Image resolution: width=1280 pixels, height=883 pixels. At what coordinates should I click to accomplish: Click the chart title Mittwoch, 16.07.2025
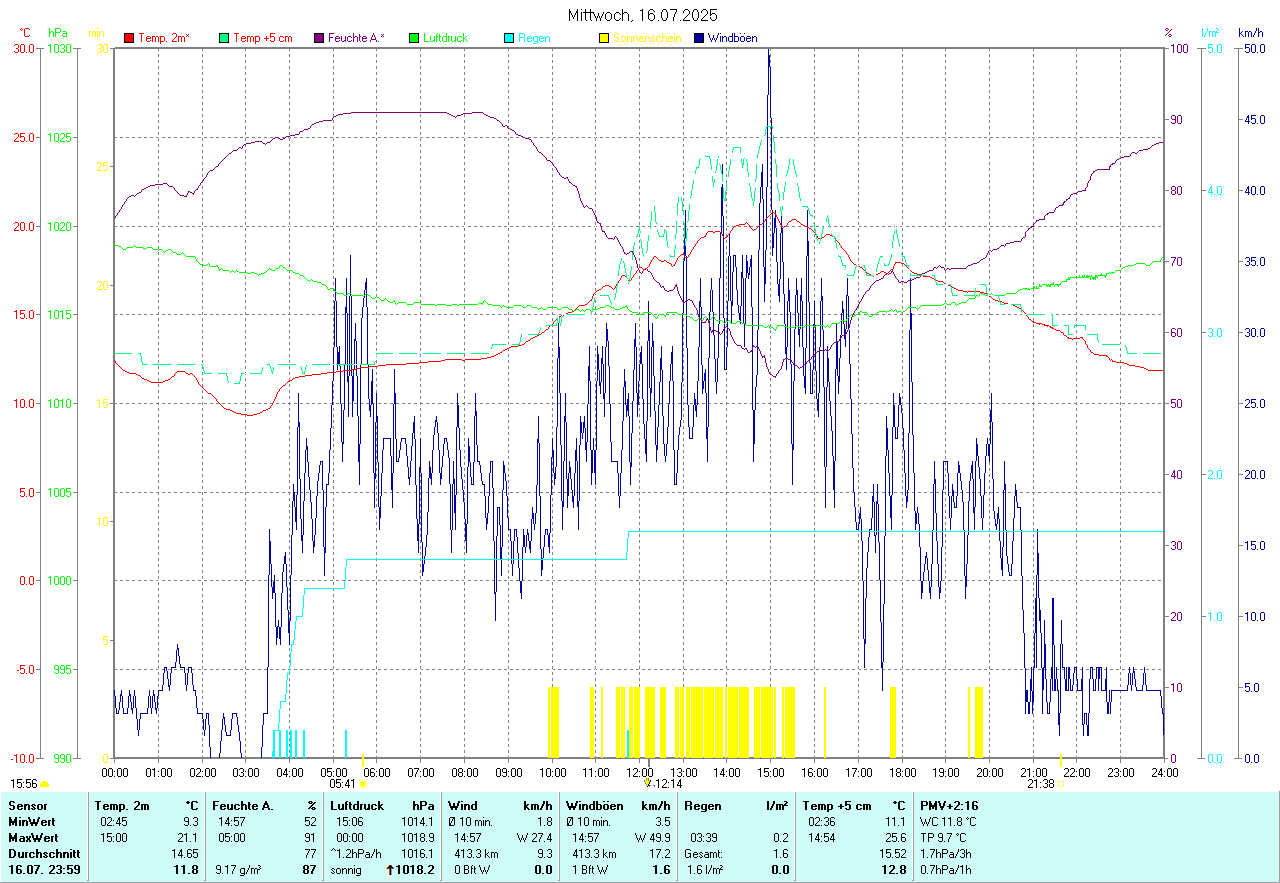(x=642, y=15)
